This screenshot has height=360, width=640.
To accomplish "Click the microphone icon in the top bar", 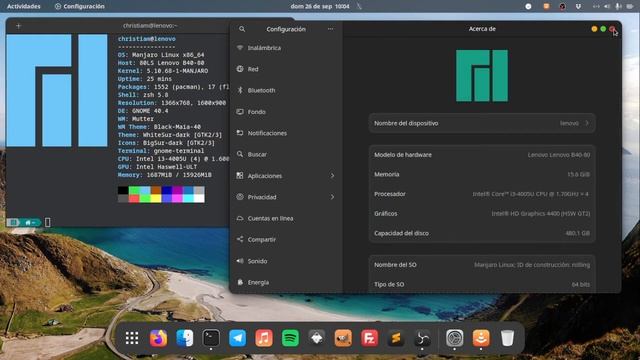I will 618,6.
